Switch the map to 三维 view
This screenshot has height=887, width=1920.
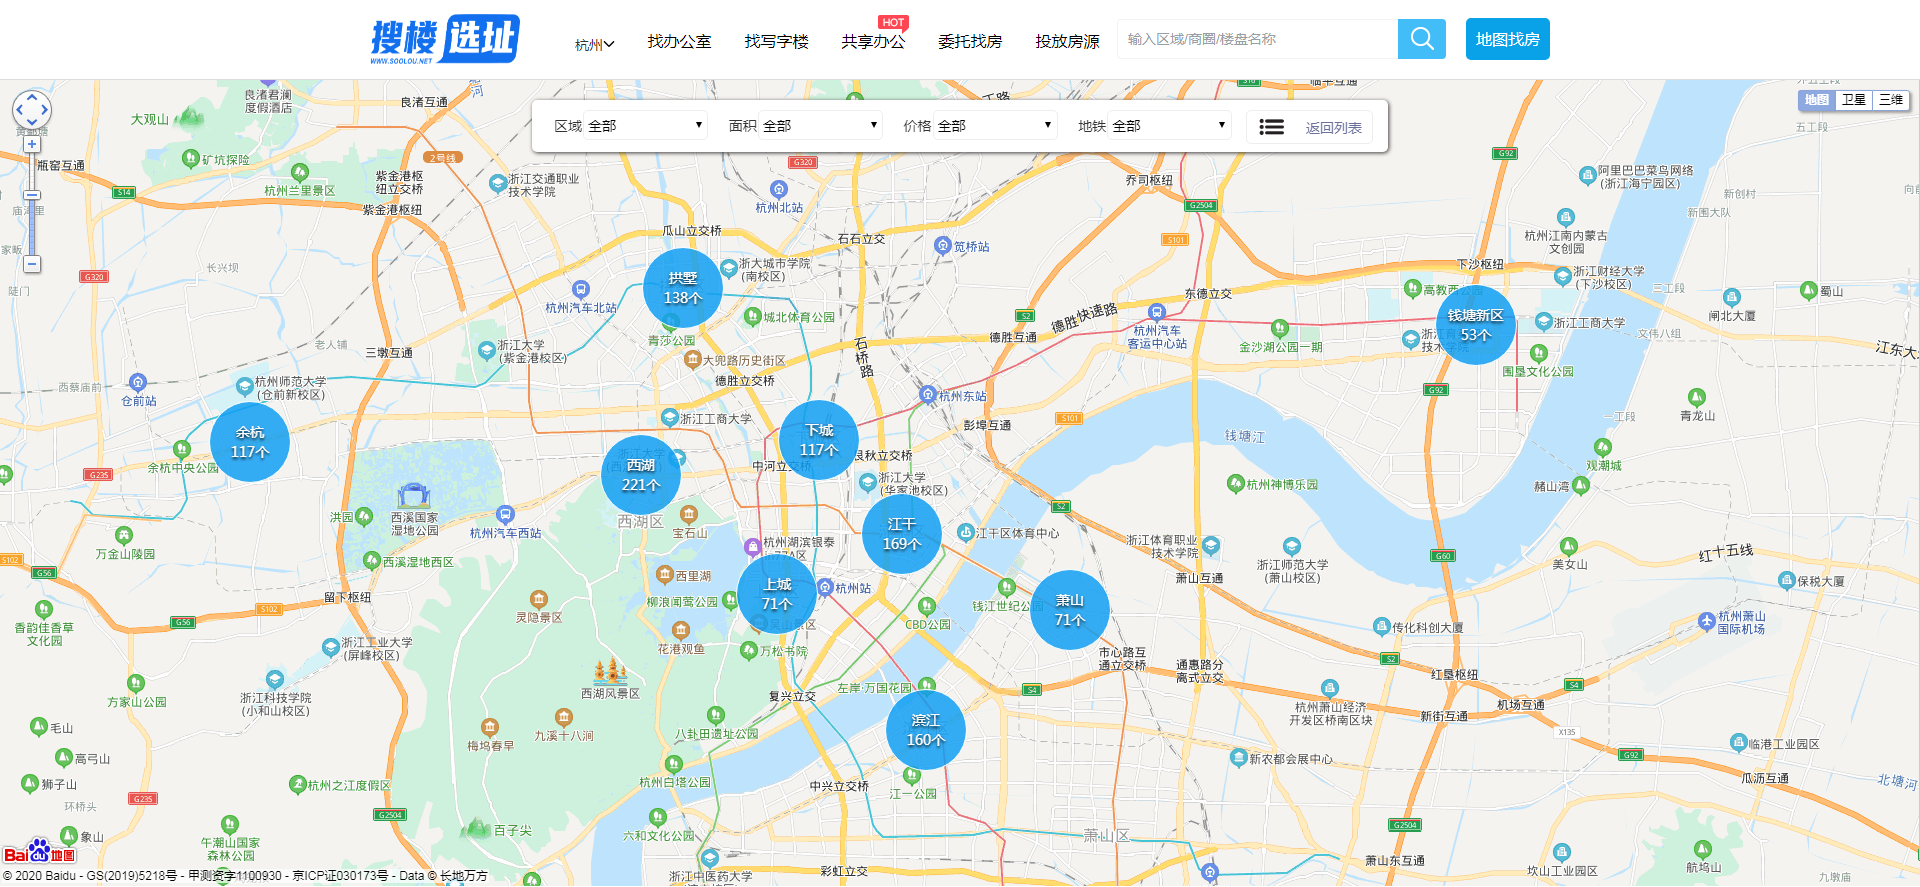tap(1890, 100)
